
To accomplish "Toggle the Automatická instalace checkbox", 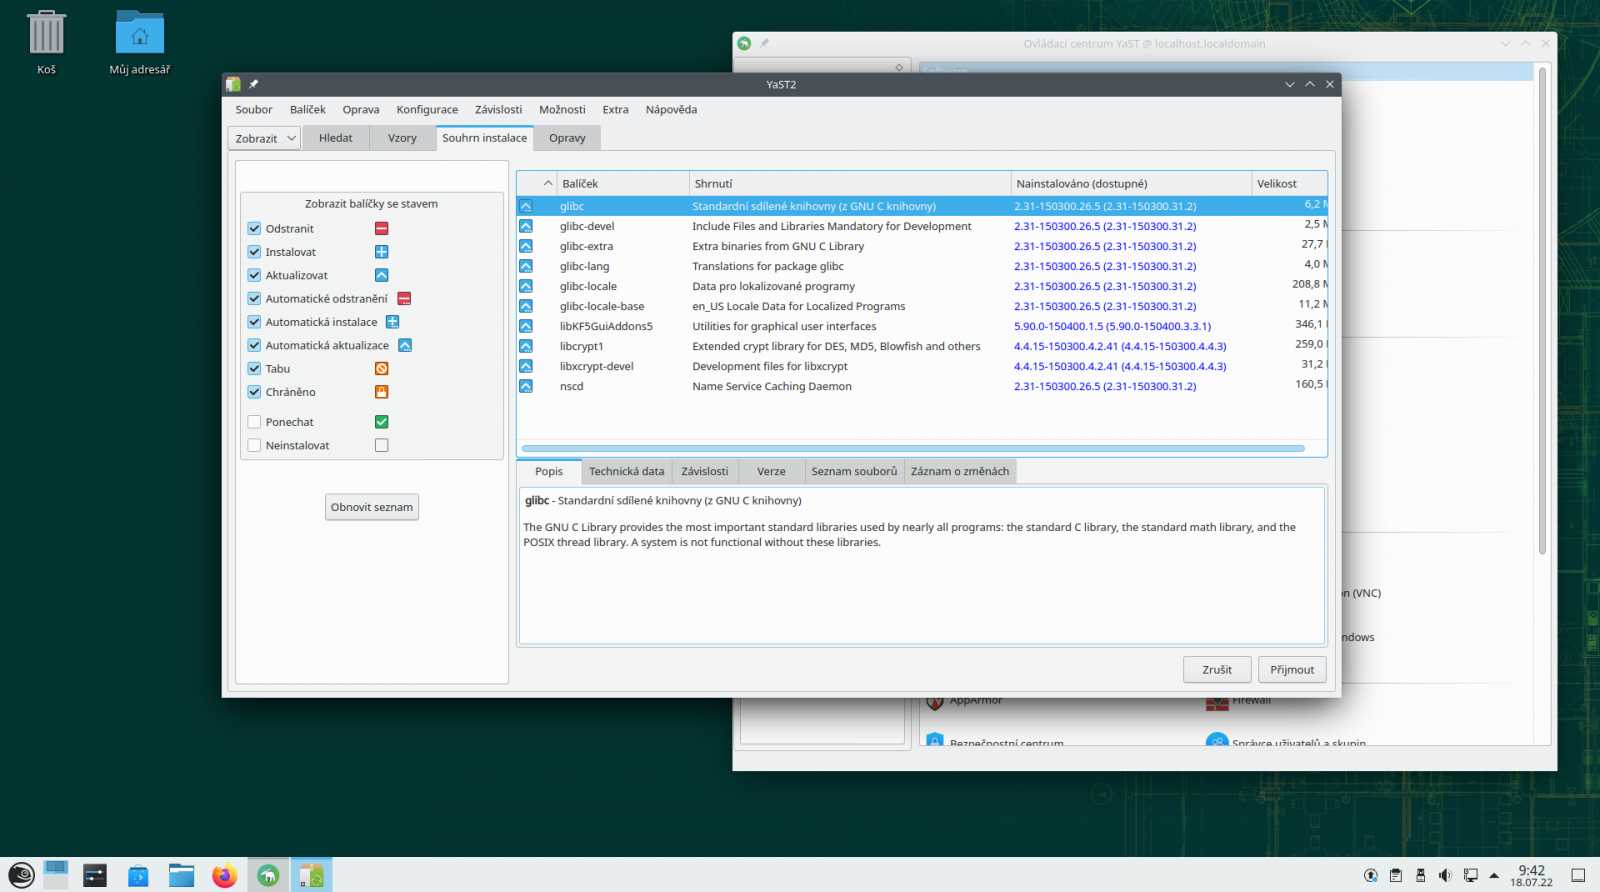I will pos(254,322).
